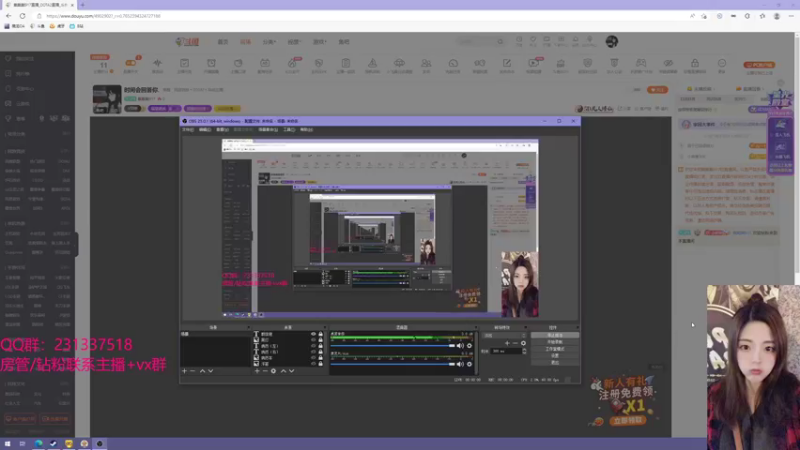
Task: Click the Douyu search magnifier icon
Action: [500, 42]
